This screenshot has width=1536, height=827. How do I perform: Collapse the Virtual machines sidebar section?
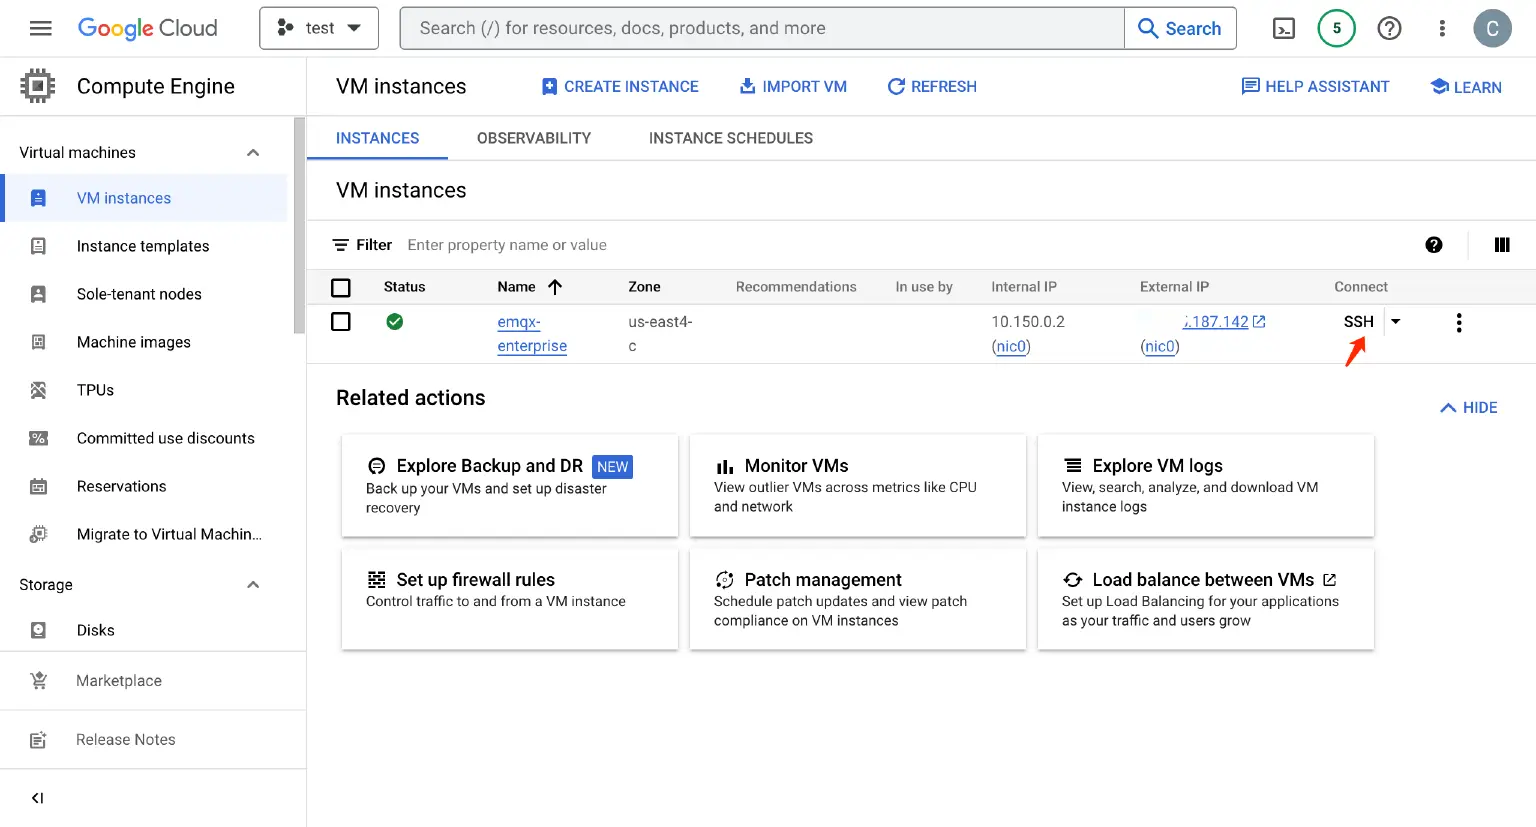253,153
